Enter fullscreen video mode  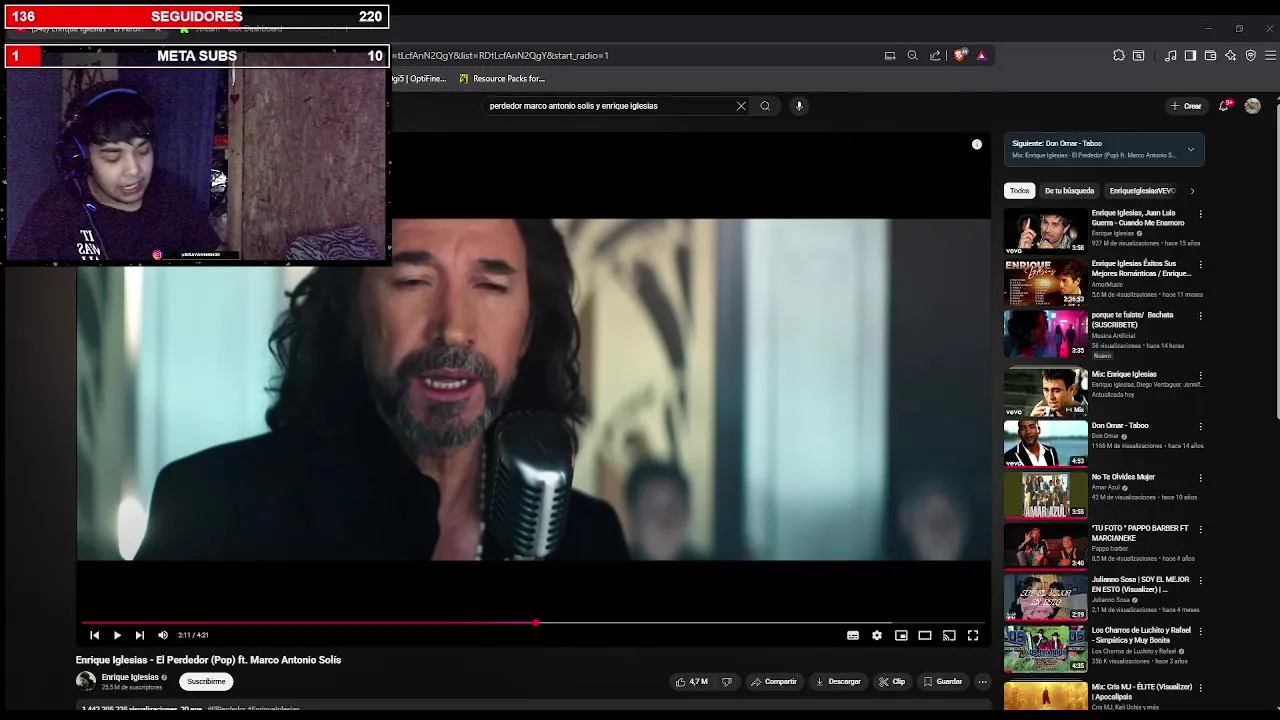coord(973,635)
